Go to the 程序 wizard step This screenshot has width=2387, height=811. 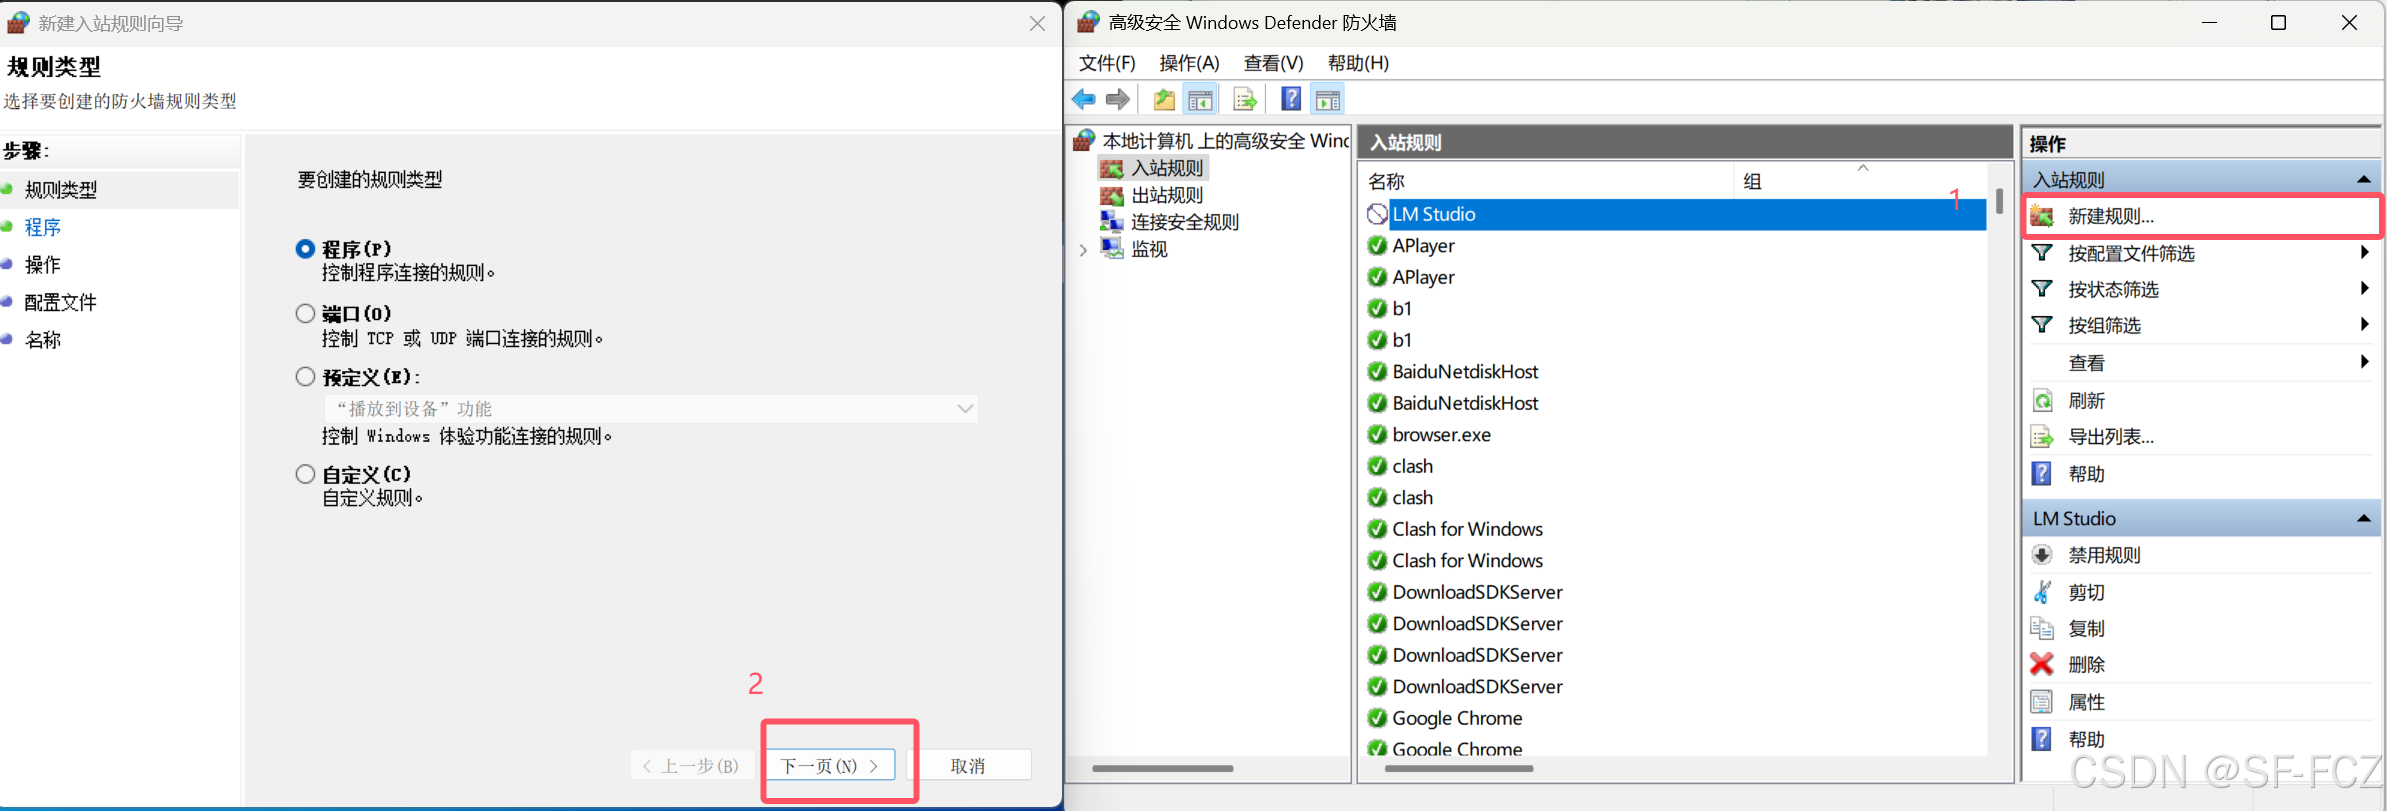point(42,227)
